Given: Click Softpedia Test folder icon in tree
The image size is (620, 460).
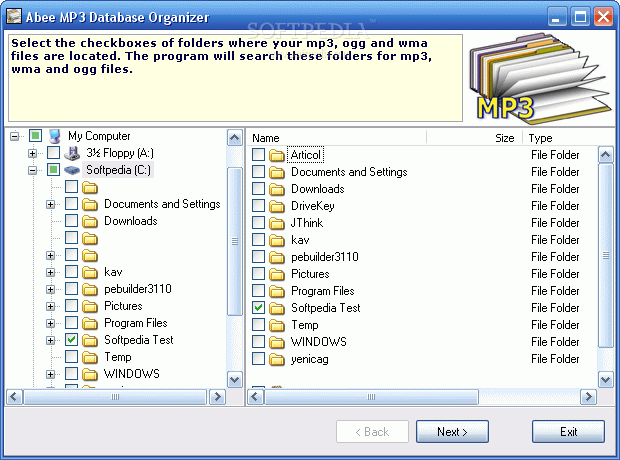Looking at the screenshot, I should tap(90, 341).
